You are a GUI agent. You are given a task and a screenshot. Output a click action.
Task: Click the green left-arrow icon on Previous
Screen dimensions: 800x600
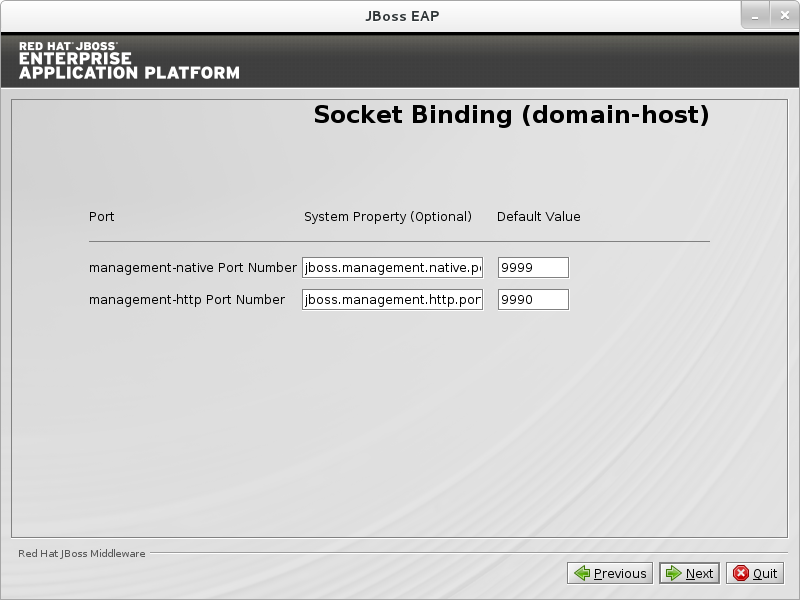581,573
